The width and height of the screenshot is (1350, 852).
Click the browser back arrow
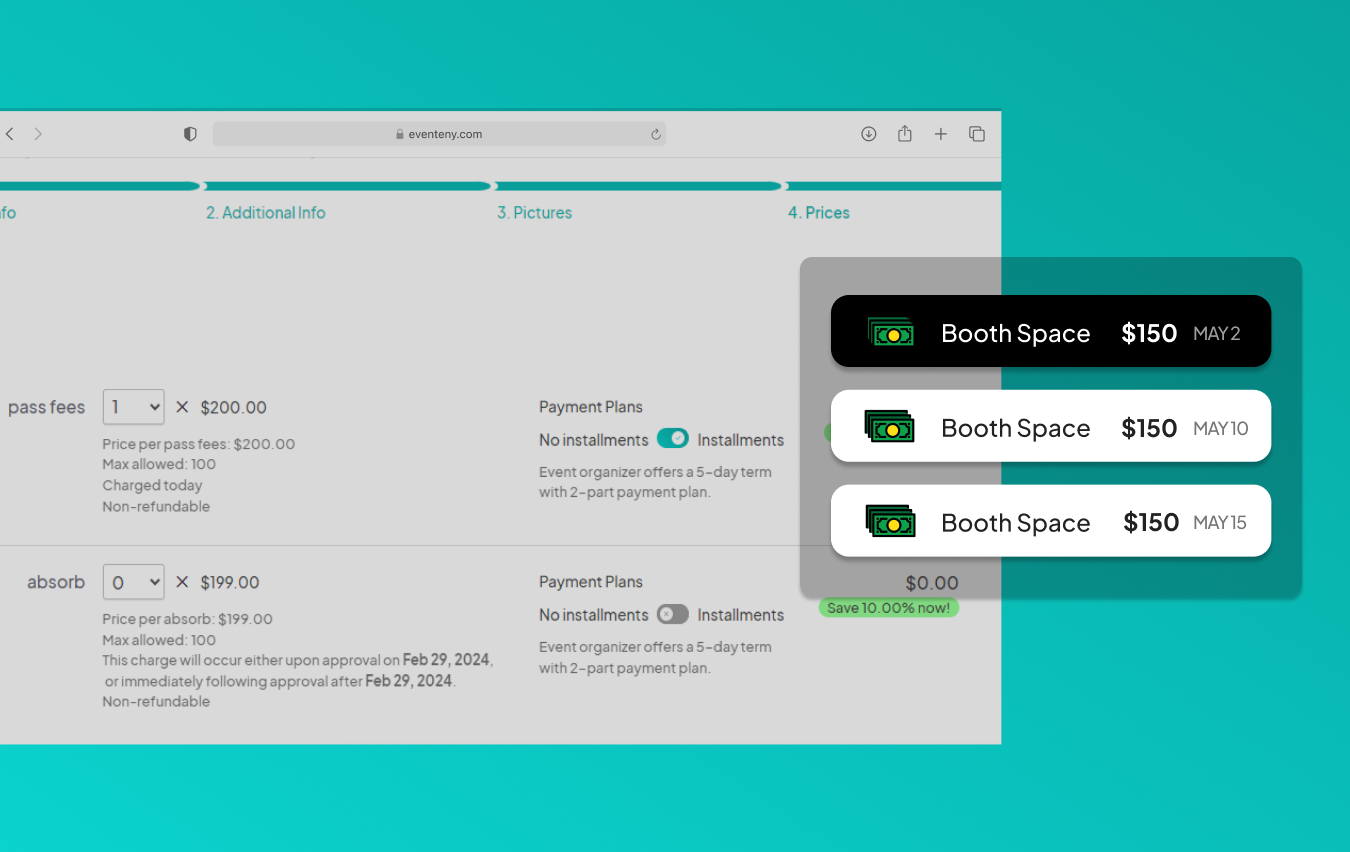tap(10, 134)
